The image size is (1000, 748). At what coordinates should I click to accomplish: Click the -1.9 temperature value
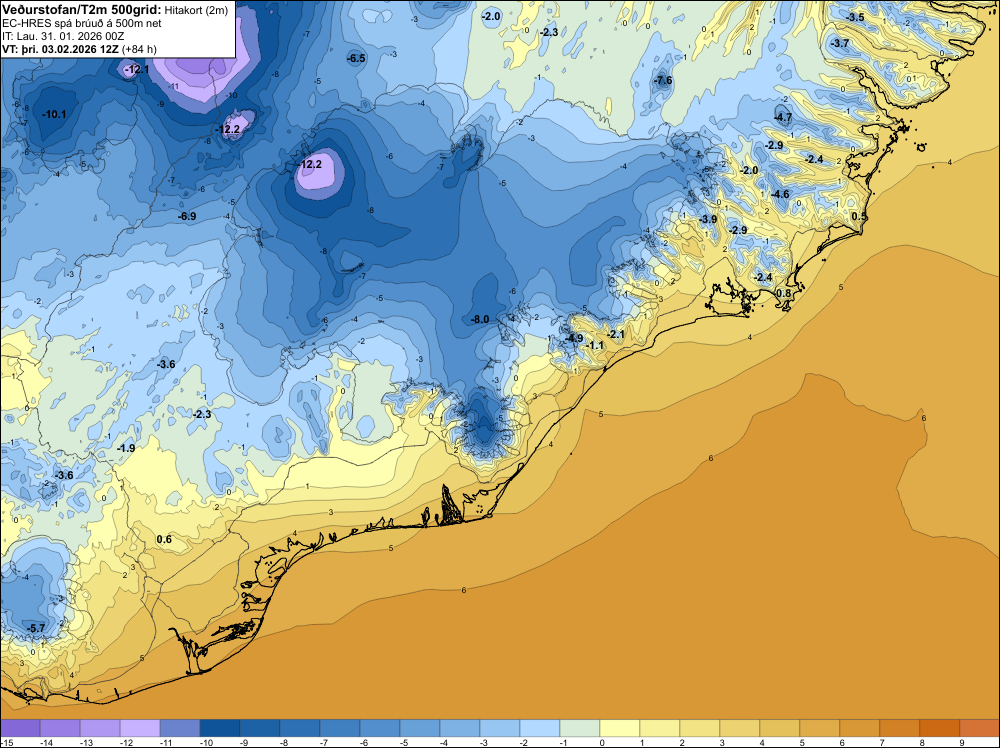(x=126, y=448)
